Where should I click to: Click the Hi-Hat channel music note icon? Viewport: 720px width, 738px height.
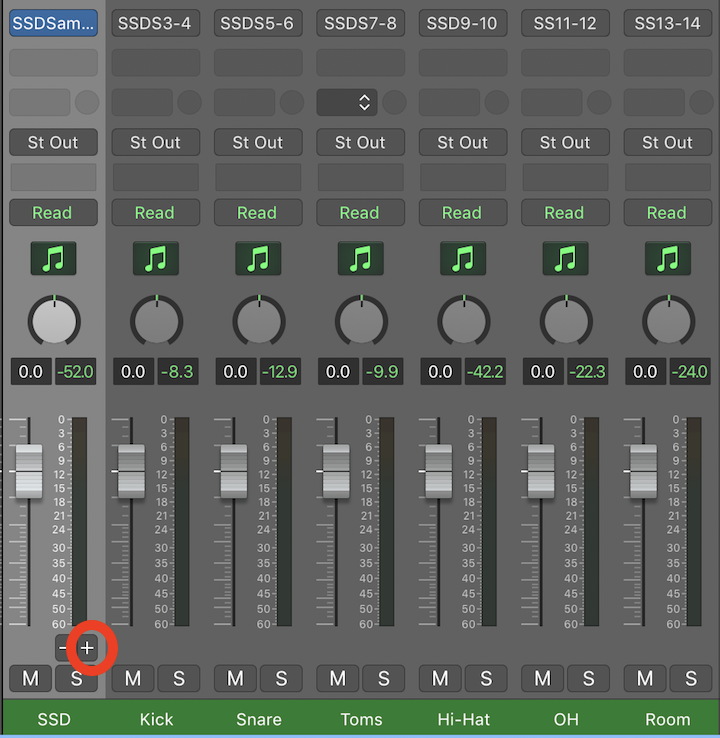point(463,258)
